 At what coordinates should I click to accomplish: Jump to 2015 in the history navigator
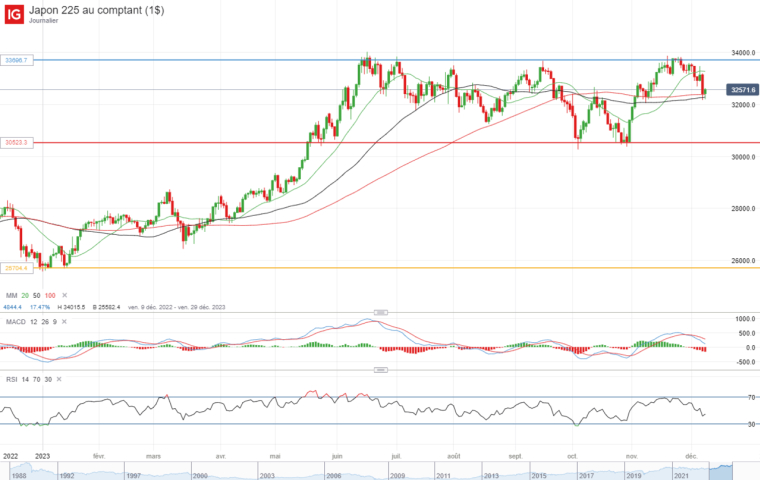tap(539, 476)
